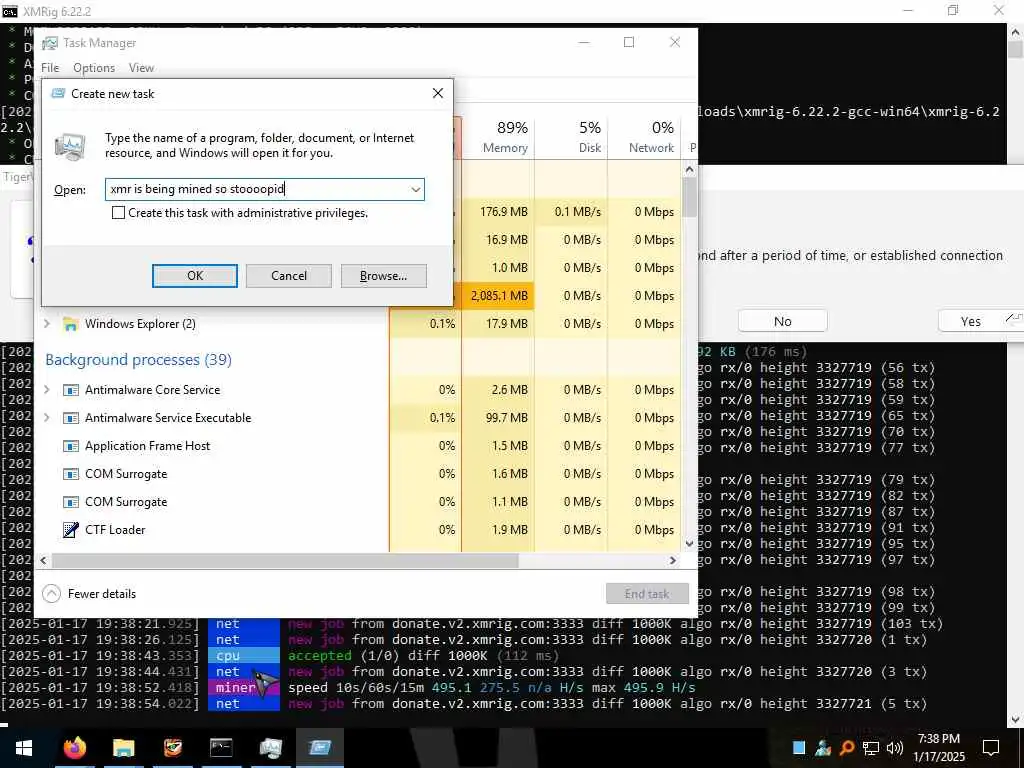Viewport: 1024px width, 768px height.
Task: Switch to the Task Manager taskbar icon
Action: pyautogui.click(x=270, y=748)
